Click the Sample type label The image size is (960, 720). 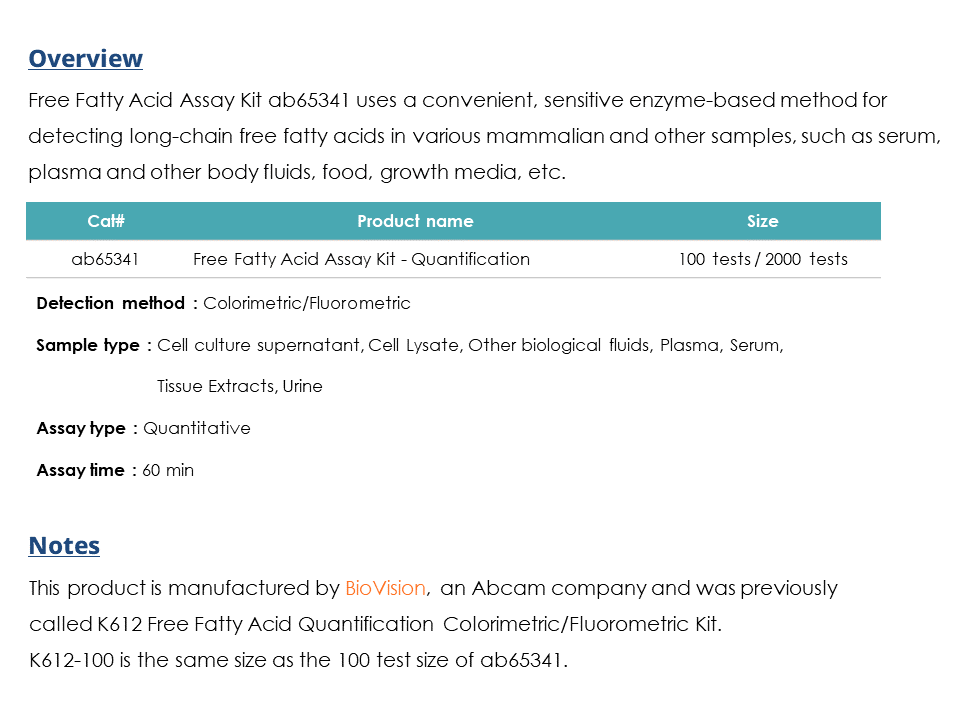coord(88,345)
